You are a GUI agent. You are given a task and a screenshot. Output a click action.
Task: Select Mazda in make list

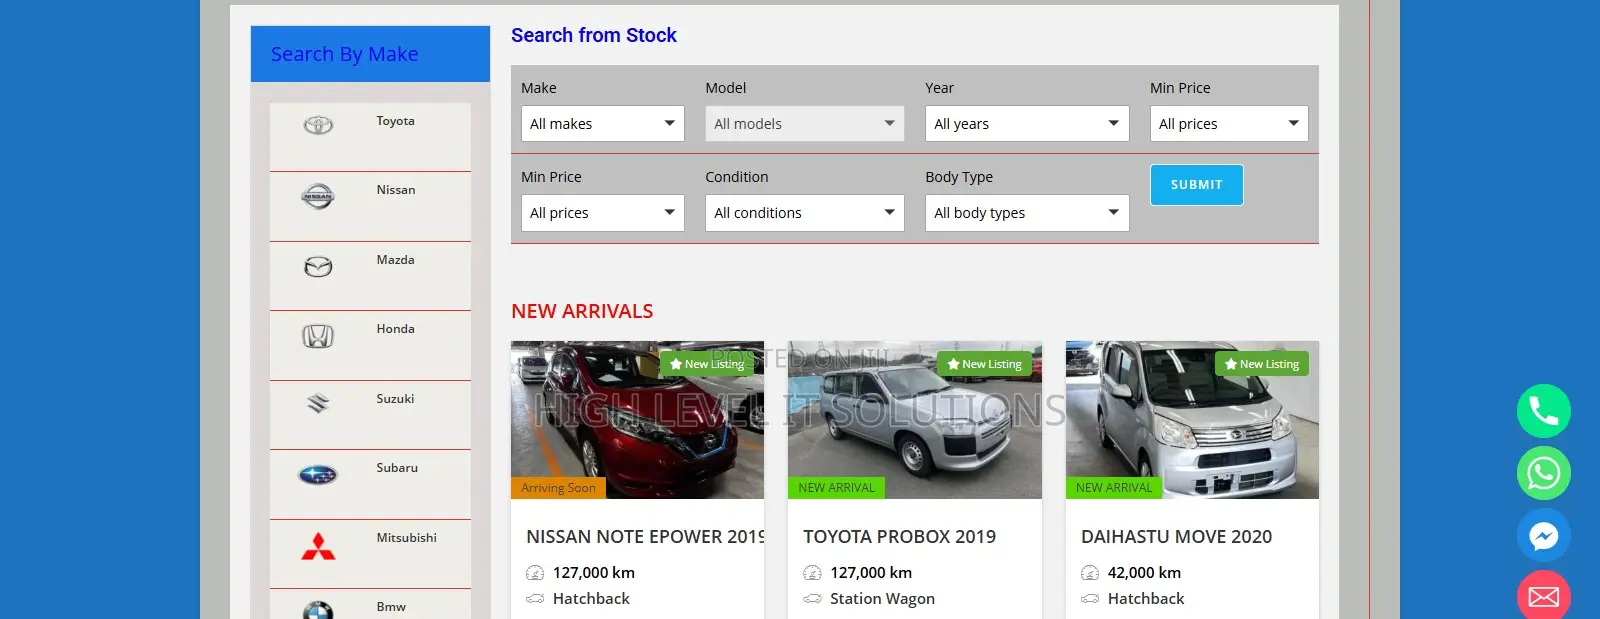[395, 260]
